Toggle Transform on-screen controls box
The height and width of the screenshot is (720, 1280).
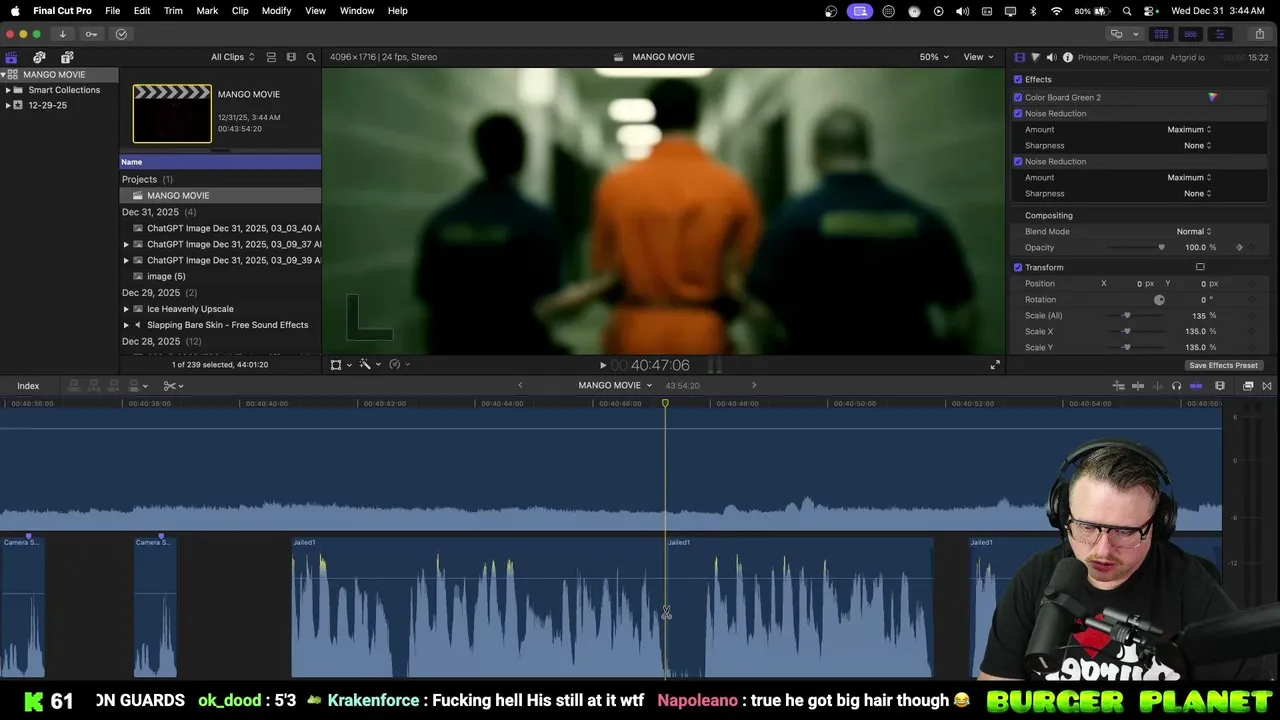tap(1200, 267)
